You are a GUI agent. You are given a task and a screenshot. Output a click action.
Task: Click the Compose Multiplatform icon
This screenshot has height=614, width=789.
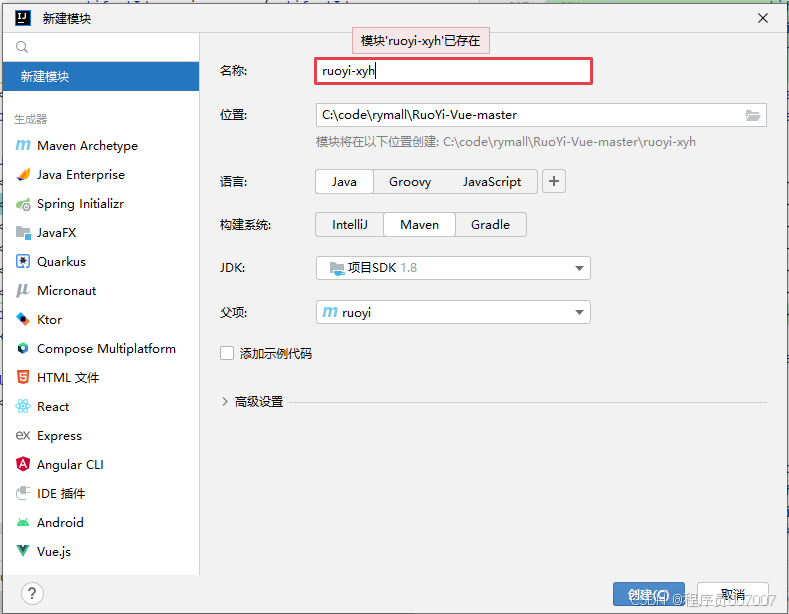click(23, 349)
